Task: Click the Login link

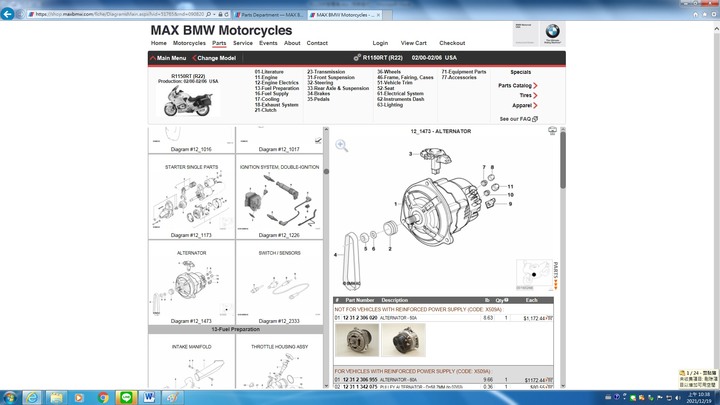Action: point(380,43)
